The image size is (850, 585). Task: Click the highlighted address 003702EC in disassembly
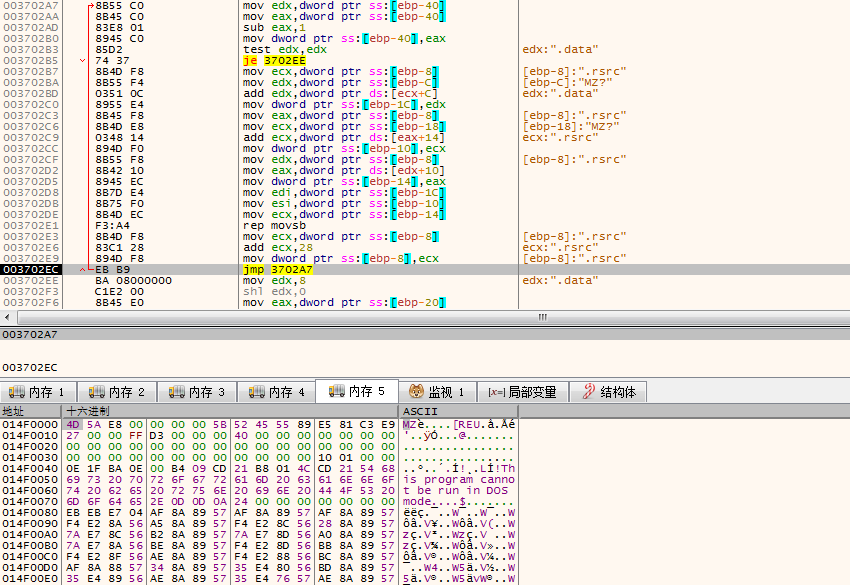(x=31, y=269)
